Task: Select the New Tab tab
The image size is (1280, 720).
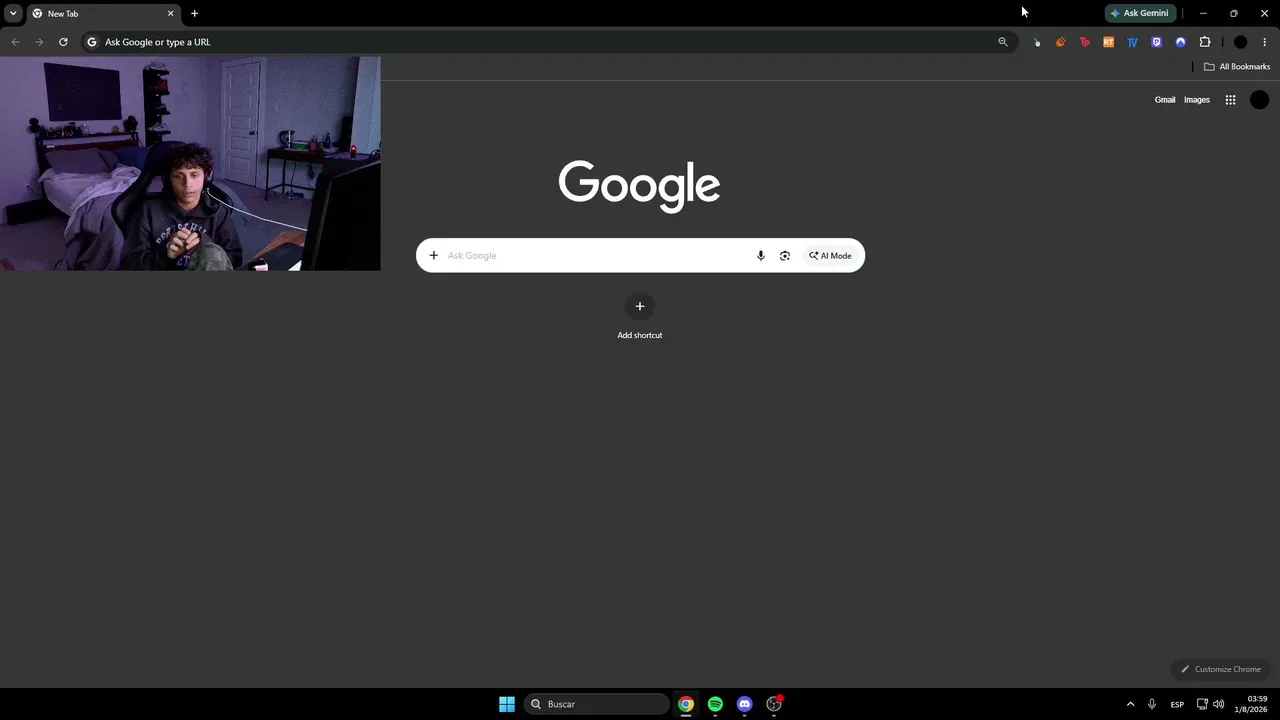Action: point(103,14)
